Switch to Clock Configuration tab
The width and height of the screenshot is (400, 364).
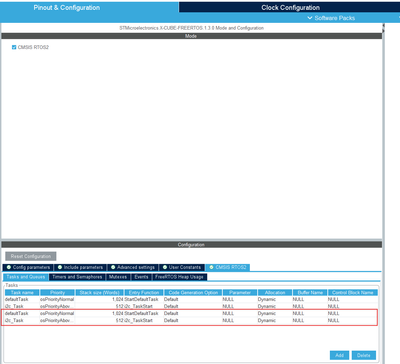[x=290, y=8]
